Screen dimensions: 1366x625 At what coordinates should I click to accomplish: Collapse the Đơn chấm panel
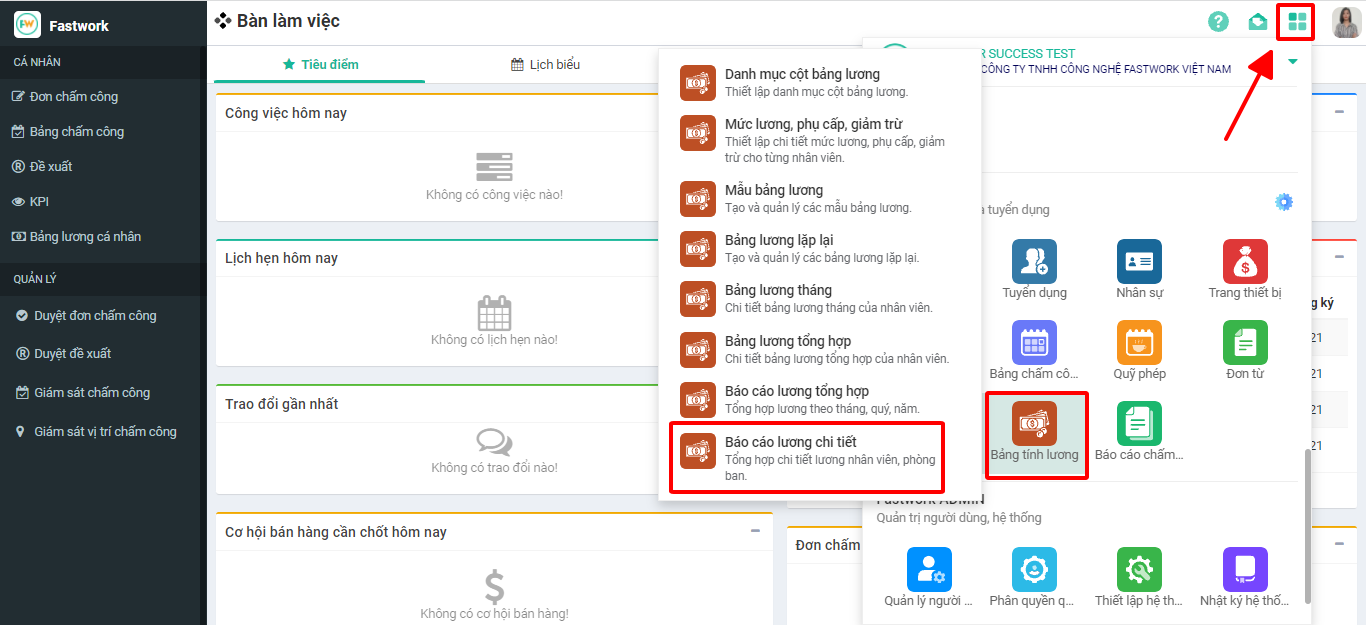click(x=1339, y=543)
